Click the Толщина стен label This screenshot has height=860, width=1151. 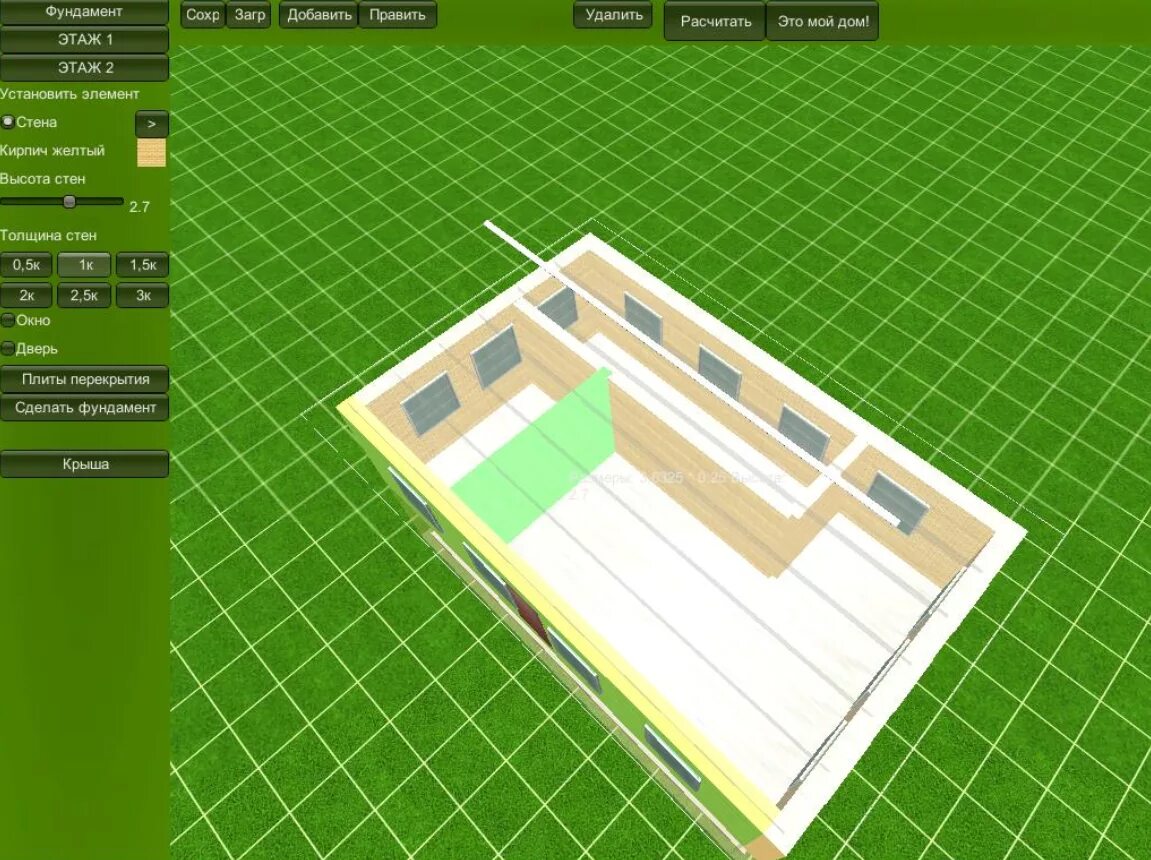coord(48,236)
